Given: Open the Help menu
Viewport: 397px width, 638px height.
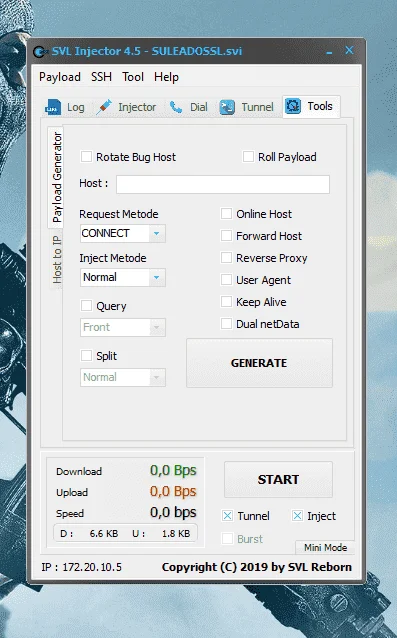Looking at the screenshot, I should pyautogui.click(x=166, y=77).
